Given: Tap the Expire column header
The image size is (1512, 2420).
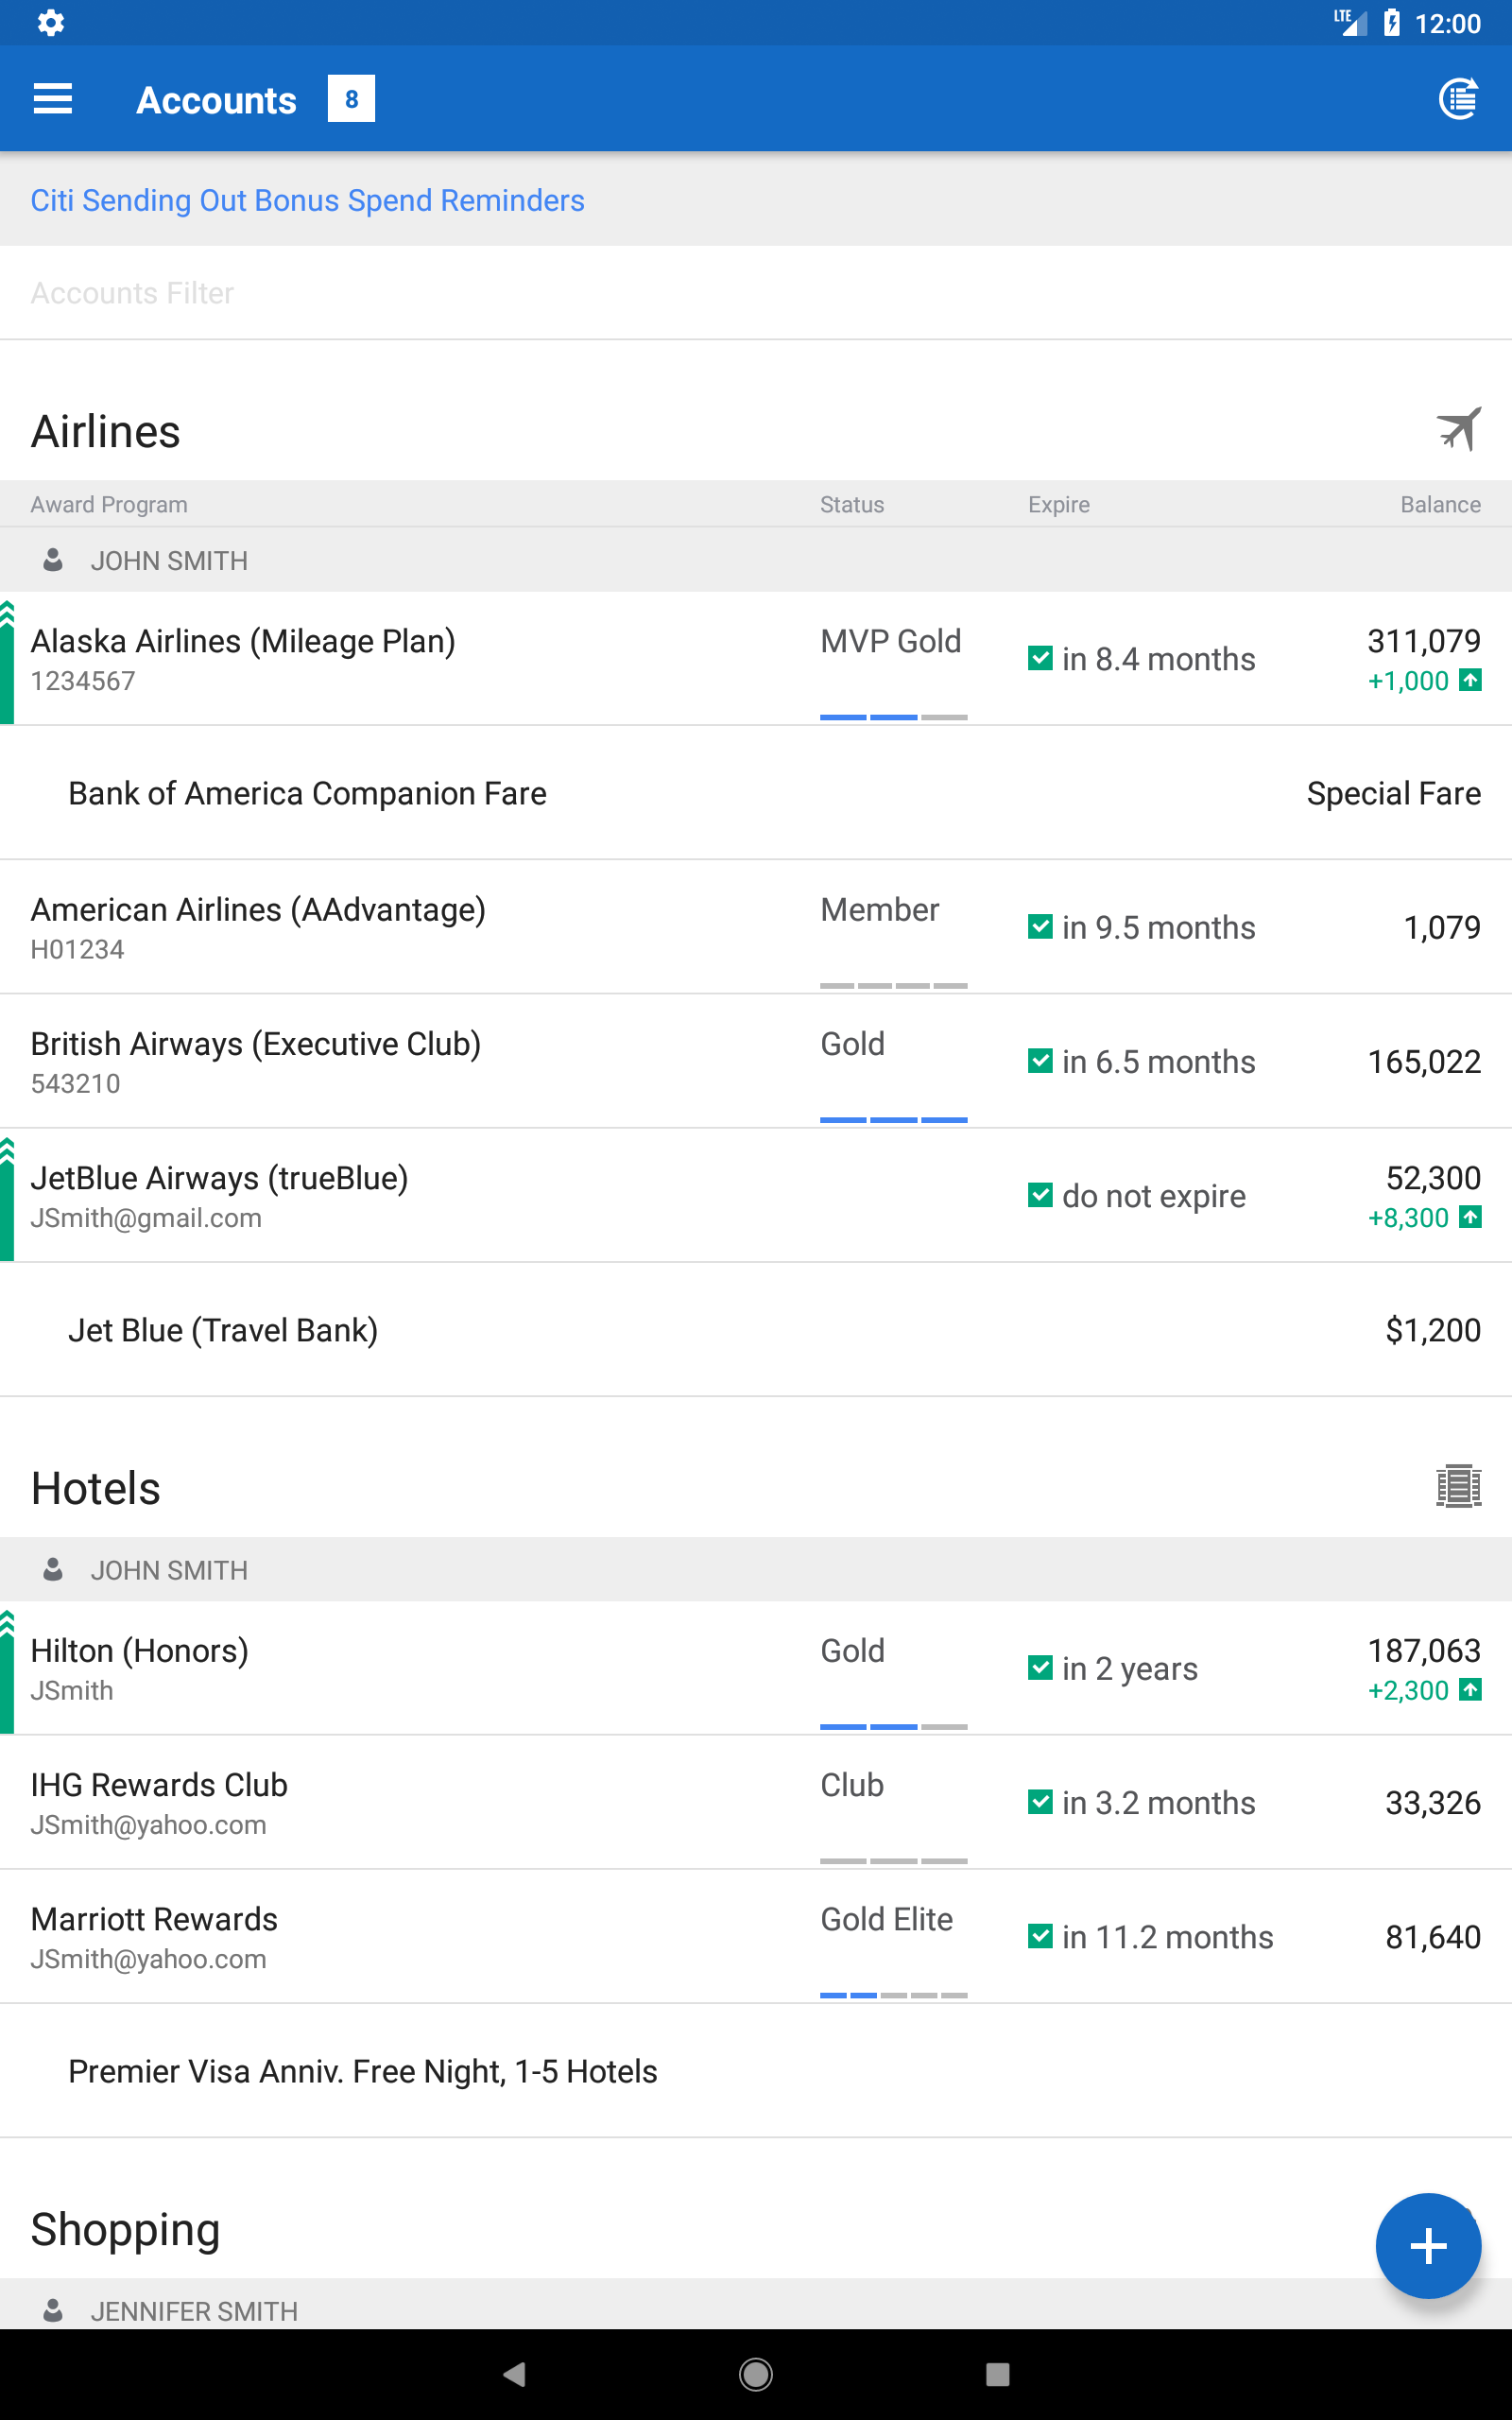Looking at the screenshot, I should pyautogui.click(x=1059, y=504).
